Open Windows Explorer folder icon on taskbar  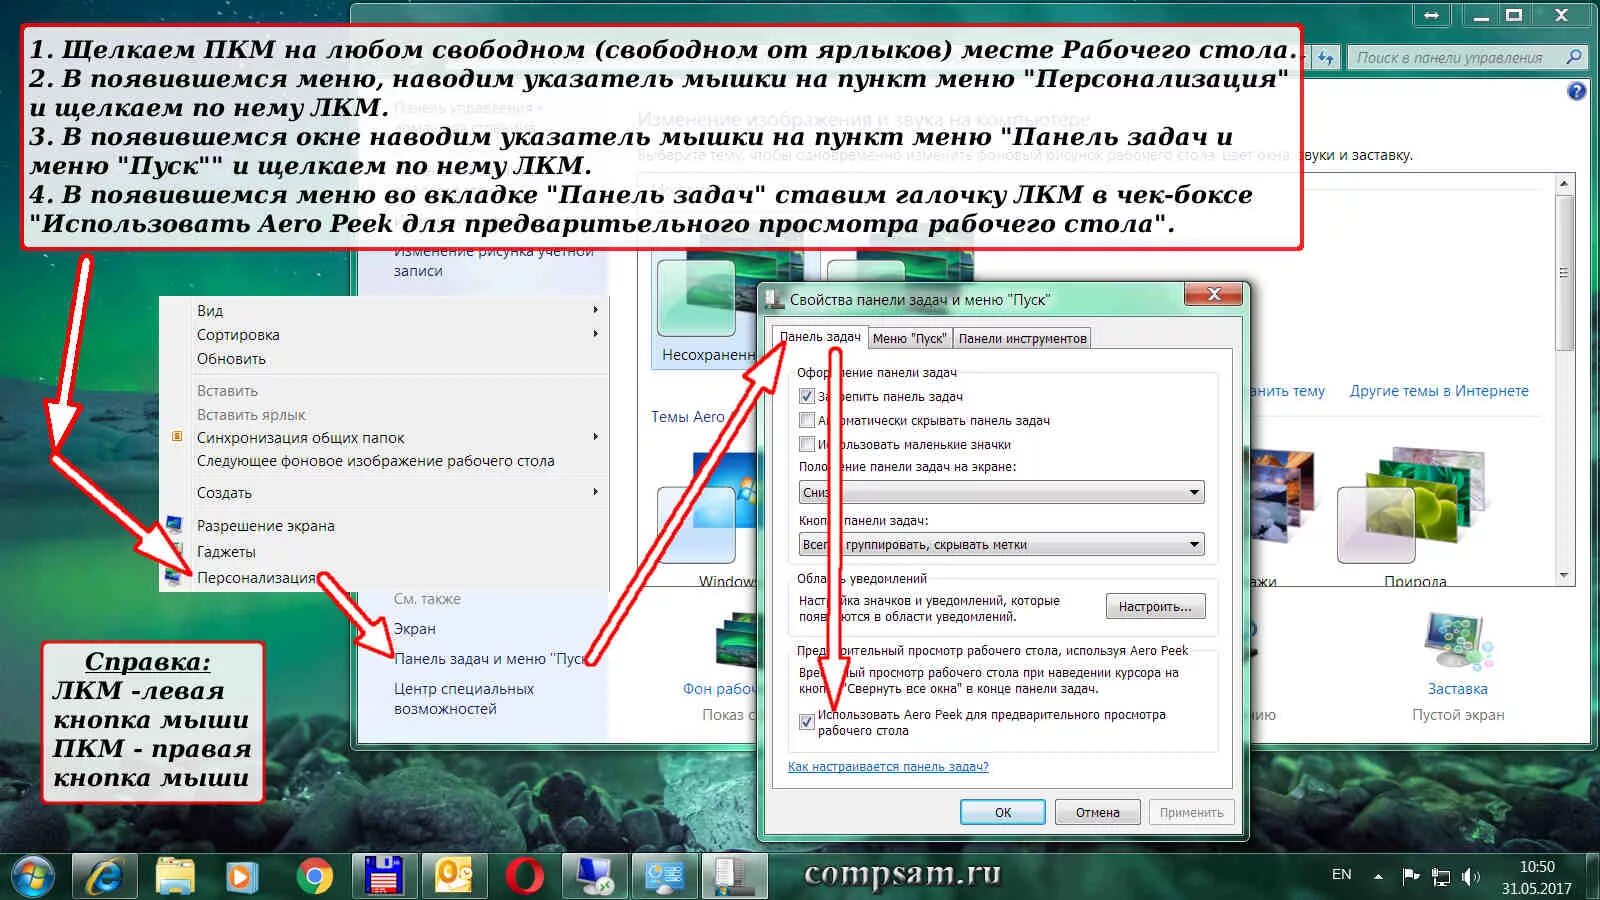click(x=175, y=877)
